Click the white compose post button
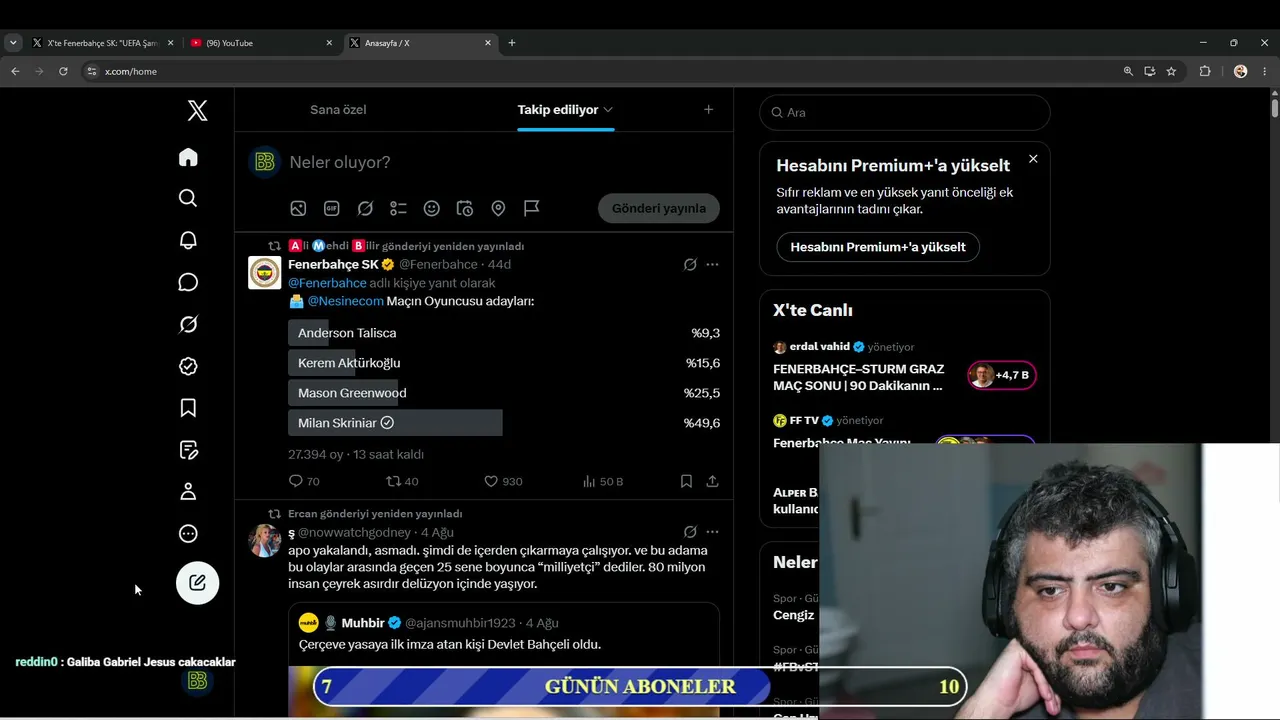Viewport: 1280px width, 720px height. (198, 583)
